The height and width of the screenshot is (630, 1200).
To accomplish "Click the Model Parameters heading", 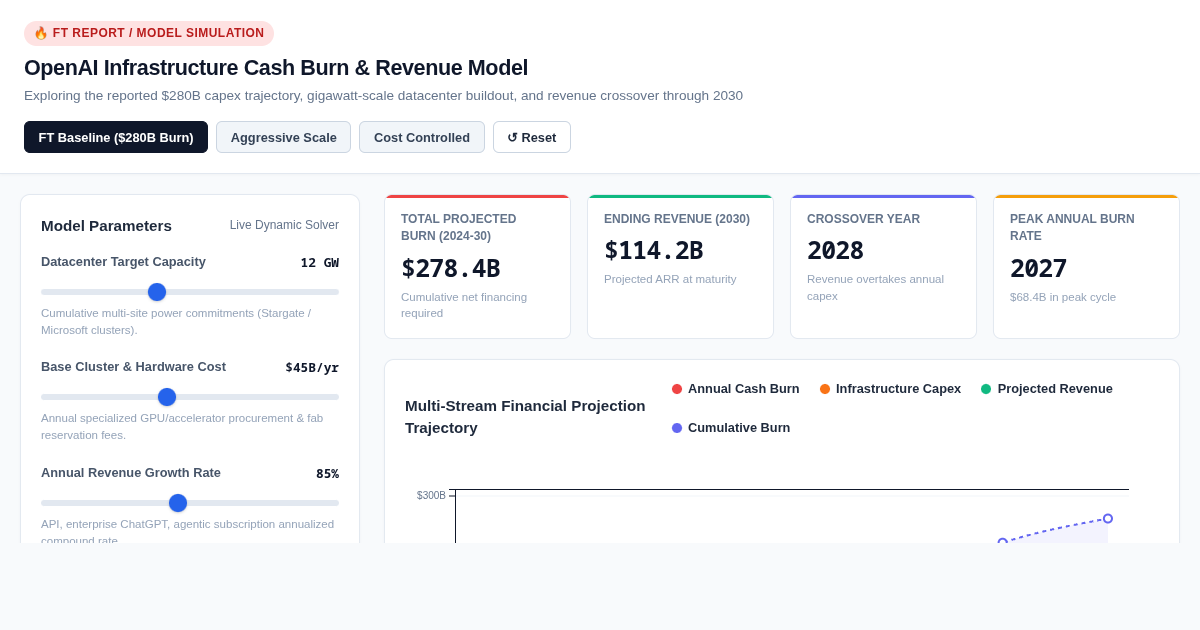I will [x=106, y=226].
